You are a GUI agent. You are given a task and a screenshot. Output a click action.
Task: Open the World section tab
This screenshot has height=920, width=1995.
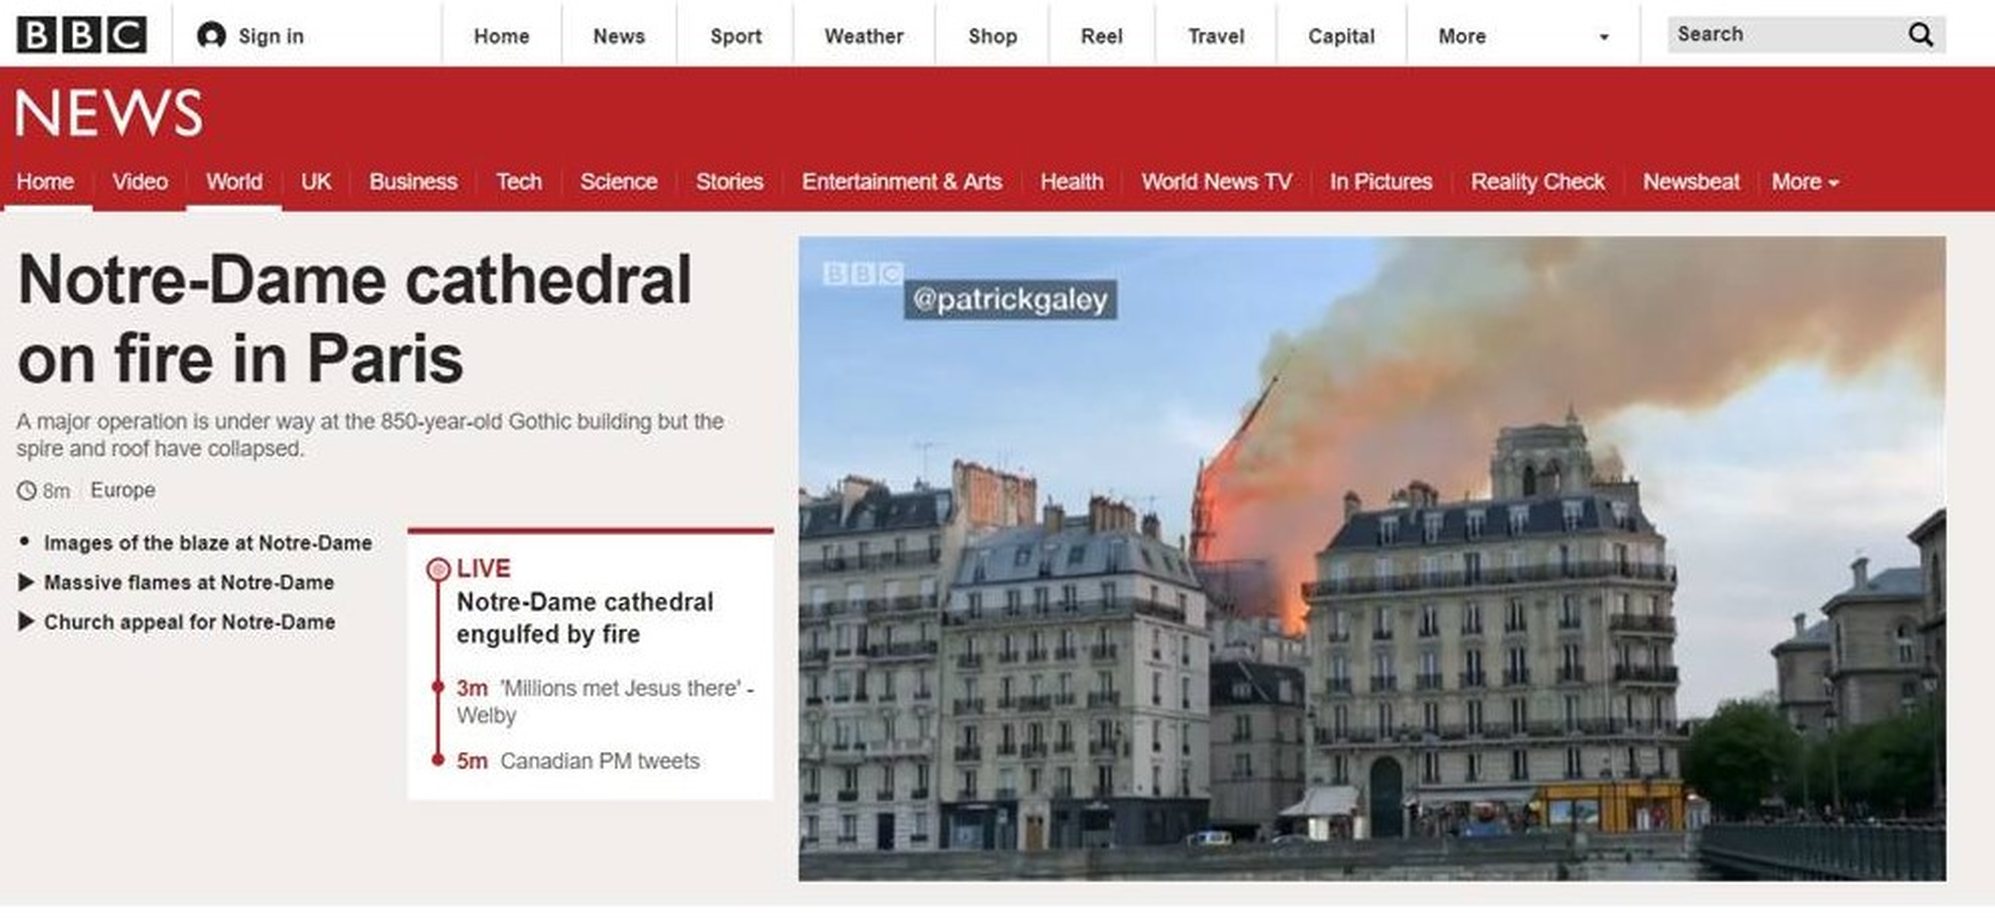234,182
